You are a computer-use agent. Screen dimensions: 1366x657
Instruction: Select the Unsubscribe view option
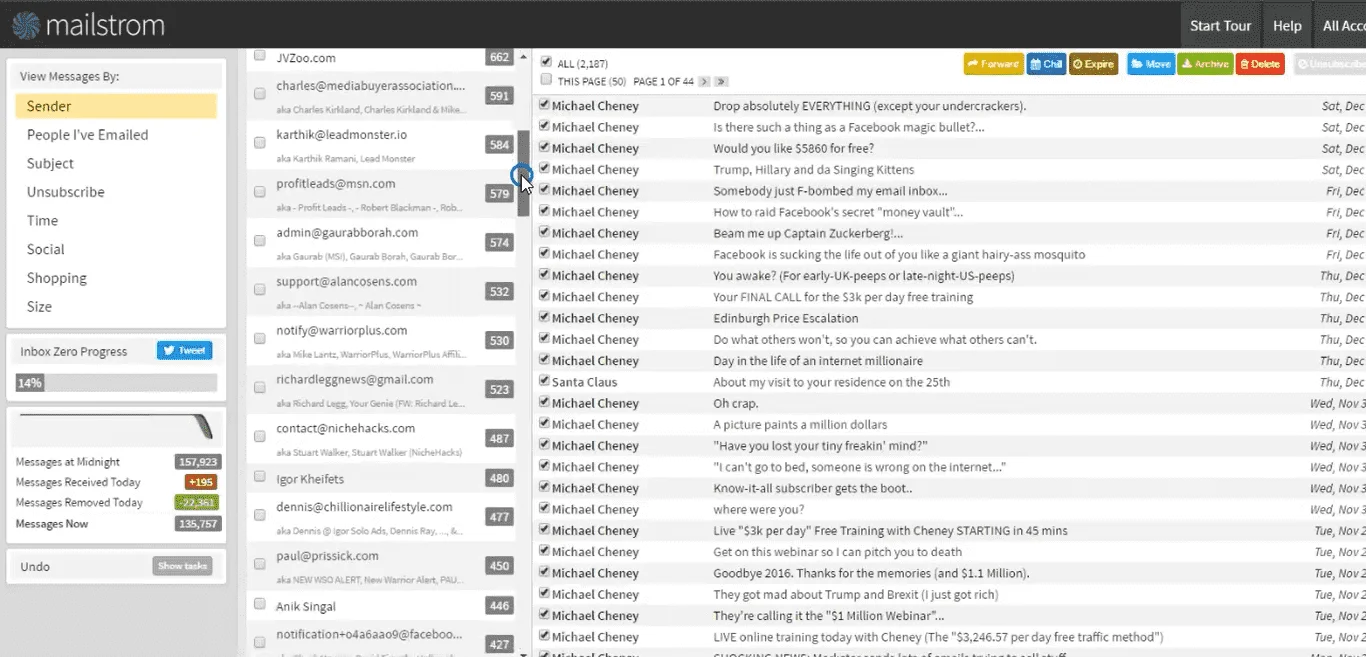coord(66,192)
